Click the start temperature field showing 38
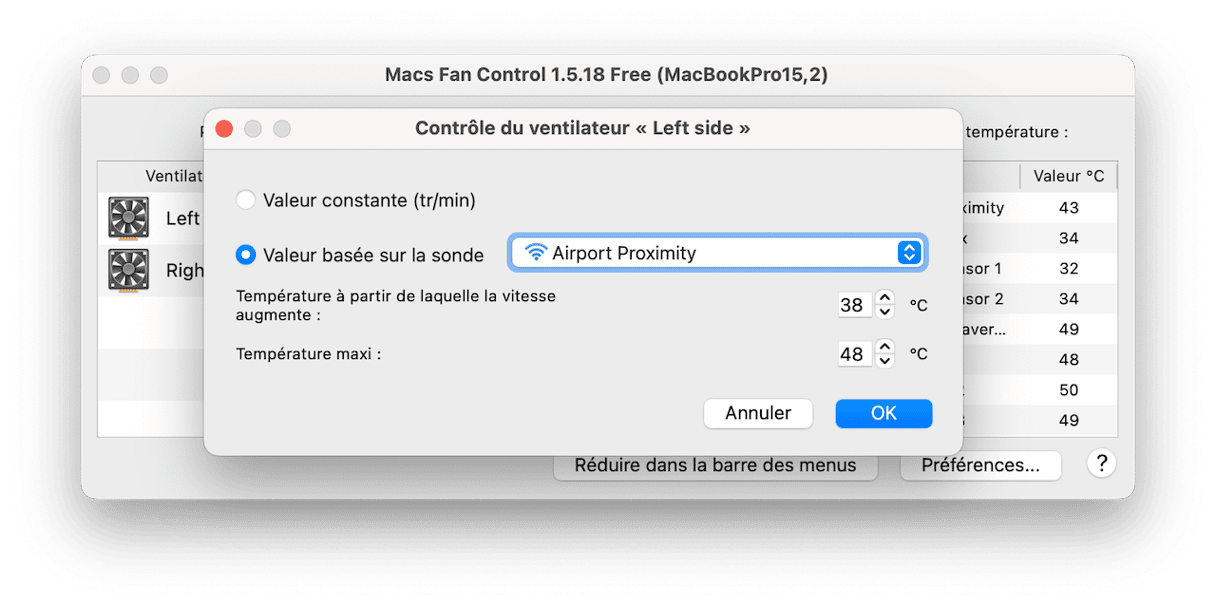The height and width of the screenshot is (606, 1216). click(x=854, y=305)
